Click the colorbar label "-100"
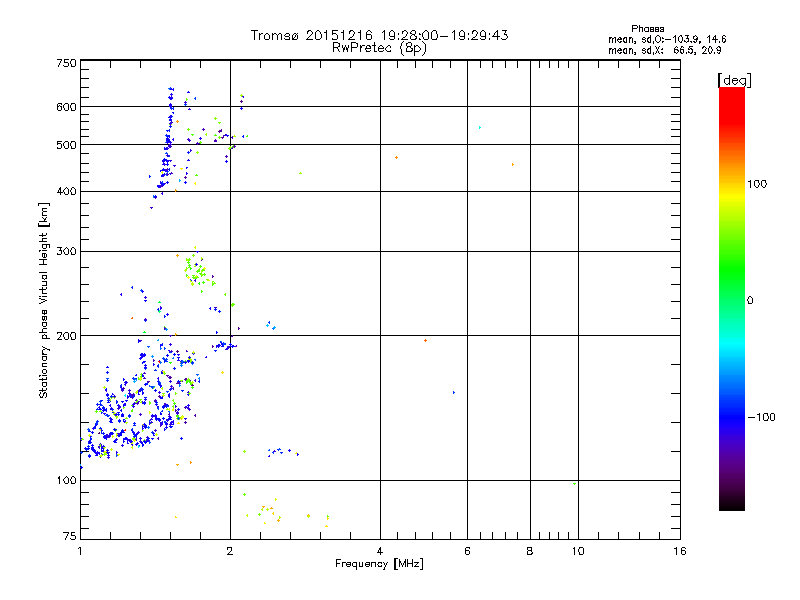This screenshot has width=800, height=600. [762, 417]
